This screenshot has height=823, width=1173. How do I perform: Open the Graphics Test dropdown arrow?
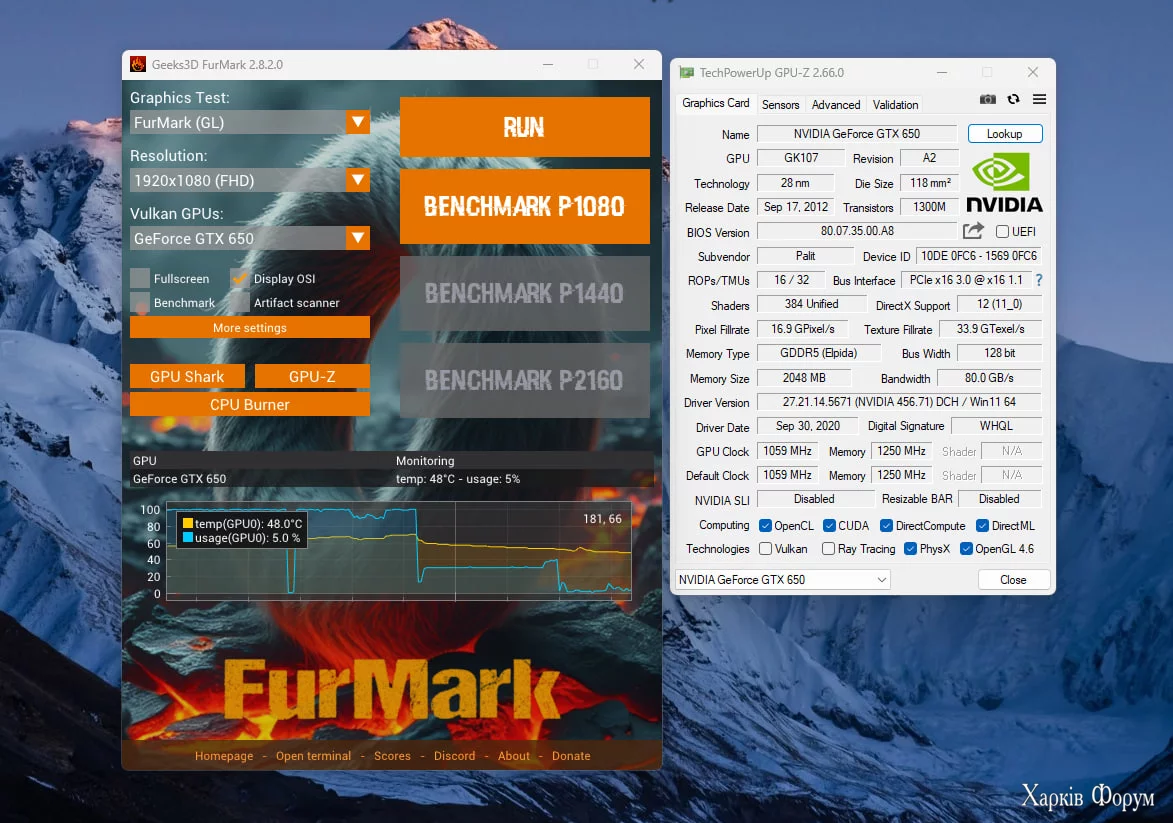click(358, 122)
